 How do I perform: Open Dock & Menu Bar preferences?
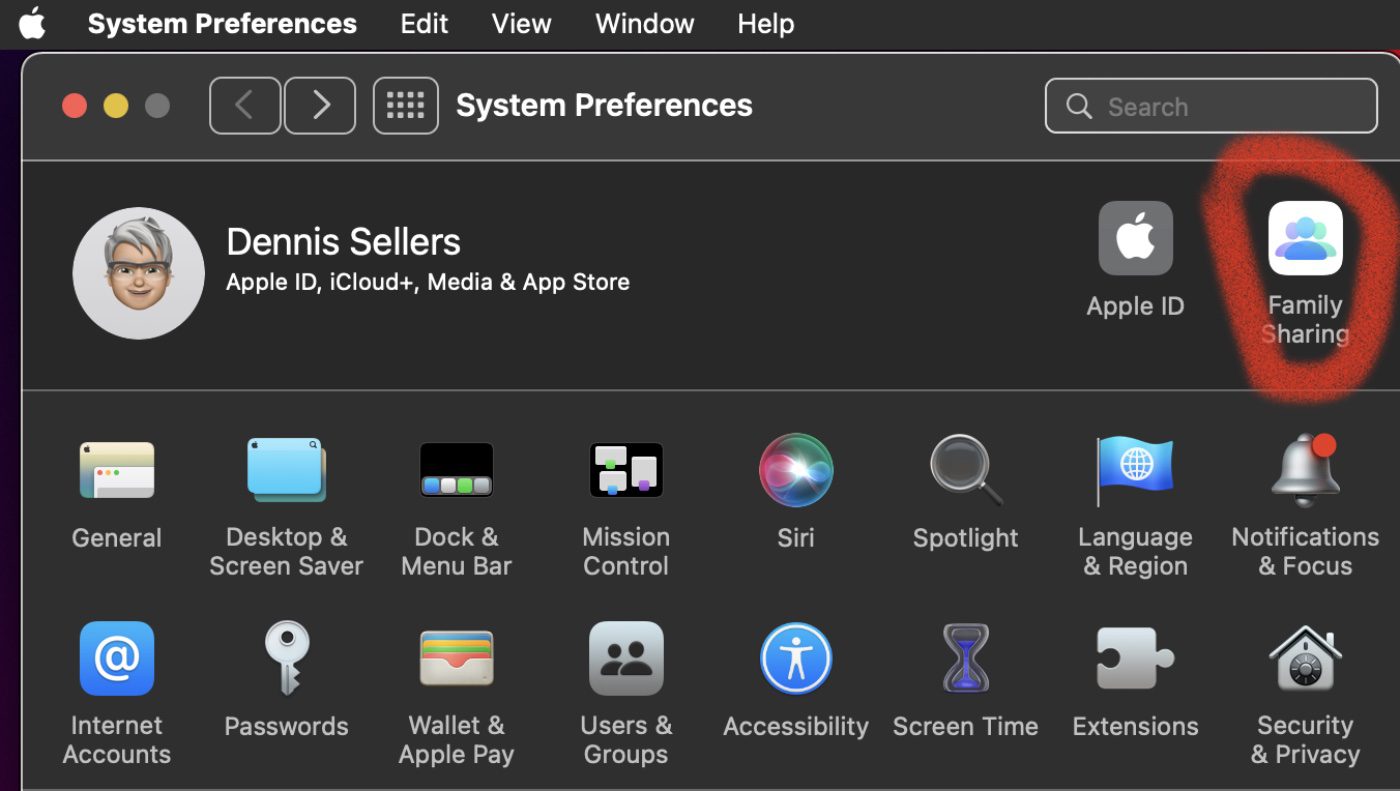[x=456, y=471]
